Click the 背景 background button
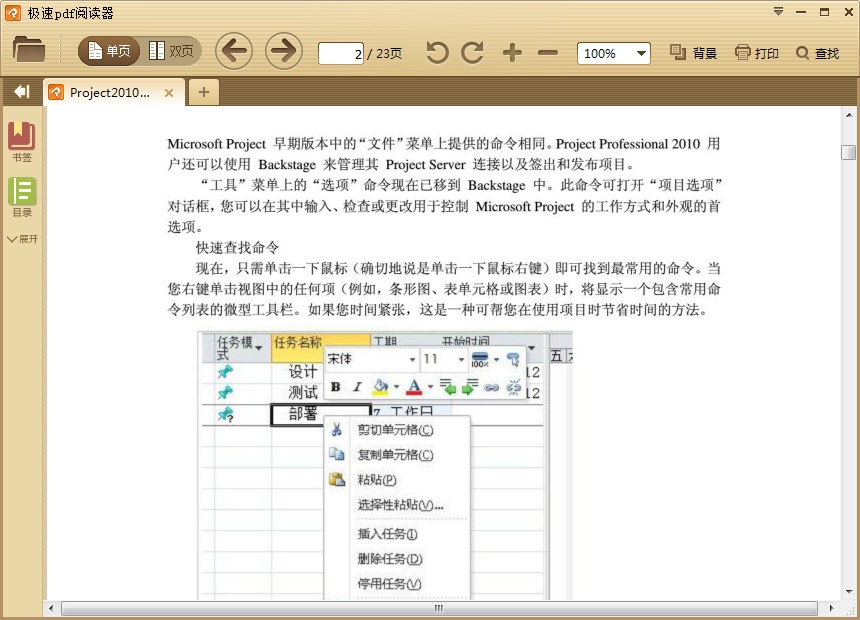Image resolution: width=860 pixels, height=620 pixels. point(693,53)
